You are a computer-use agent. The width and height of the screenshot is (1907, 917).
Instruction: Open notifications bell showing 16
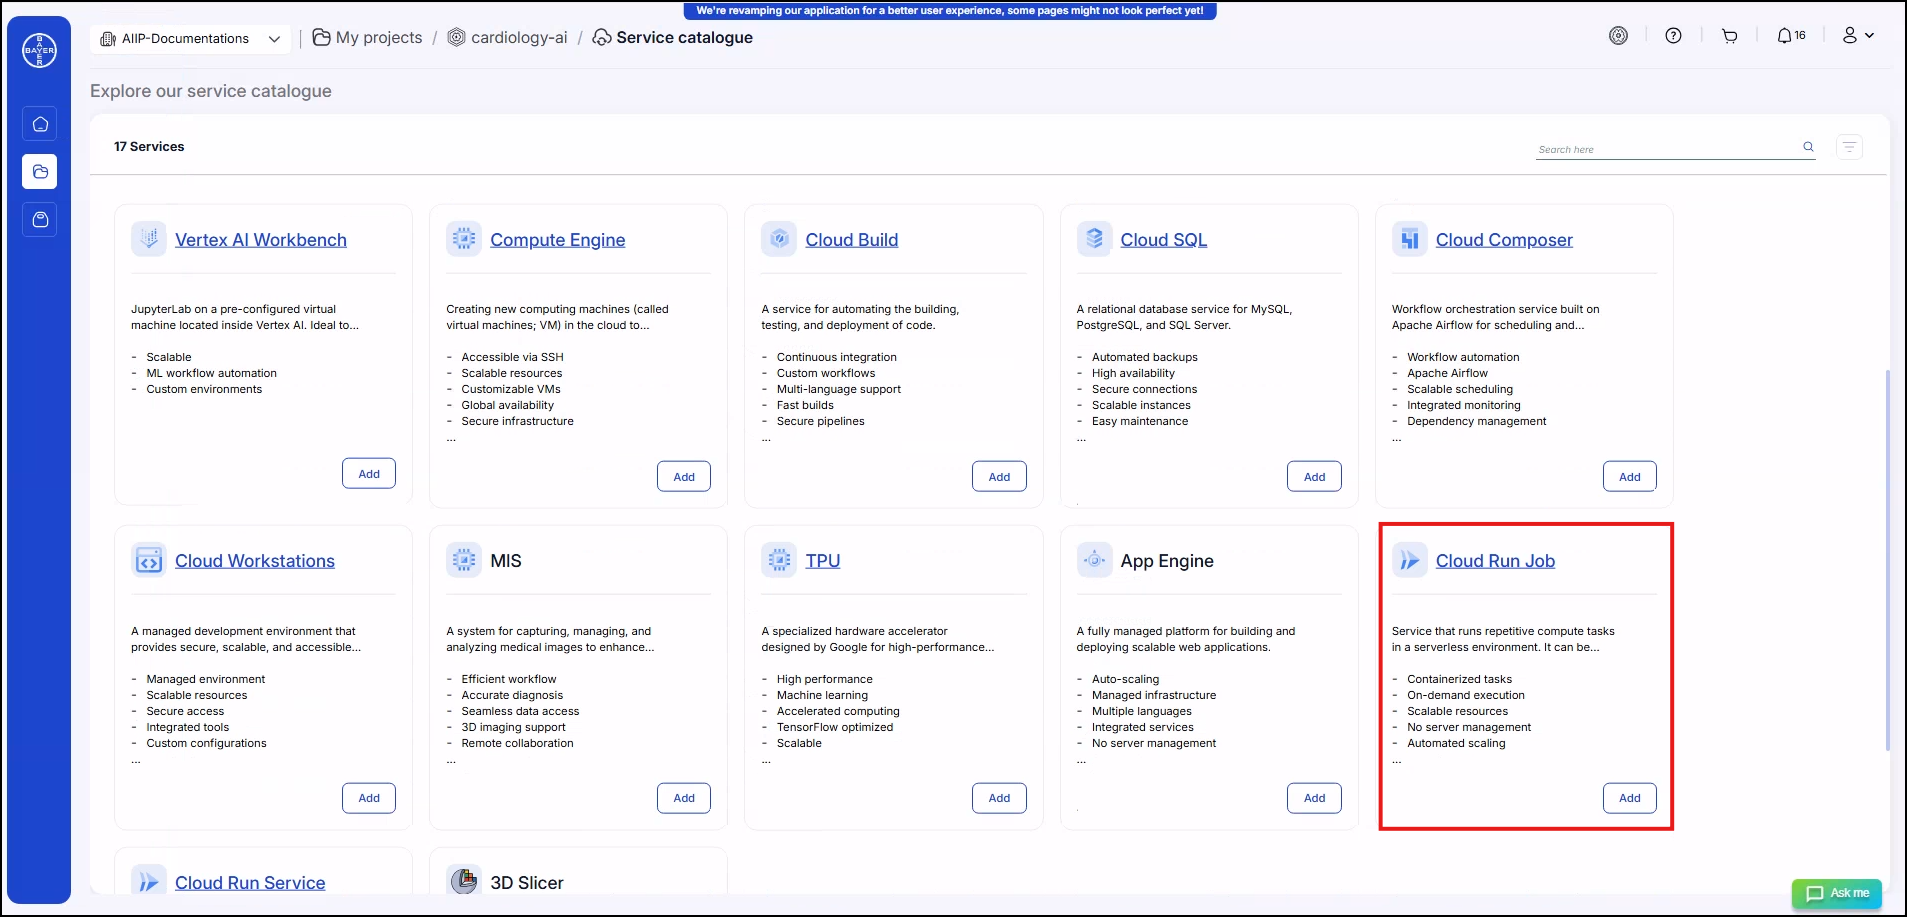pos(1791,36)
